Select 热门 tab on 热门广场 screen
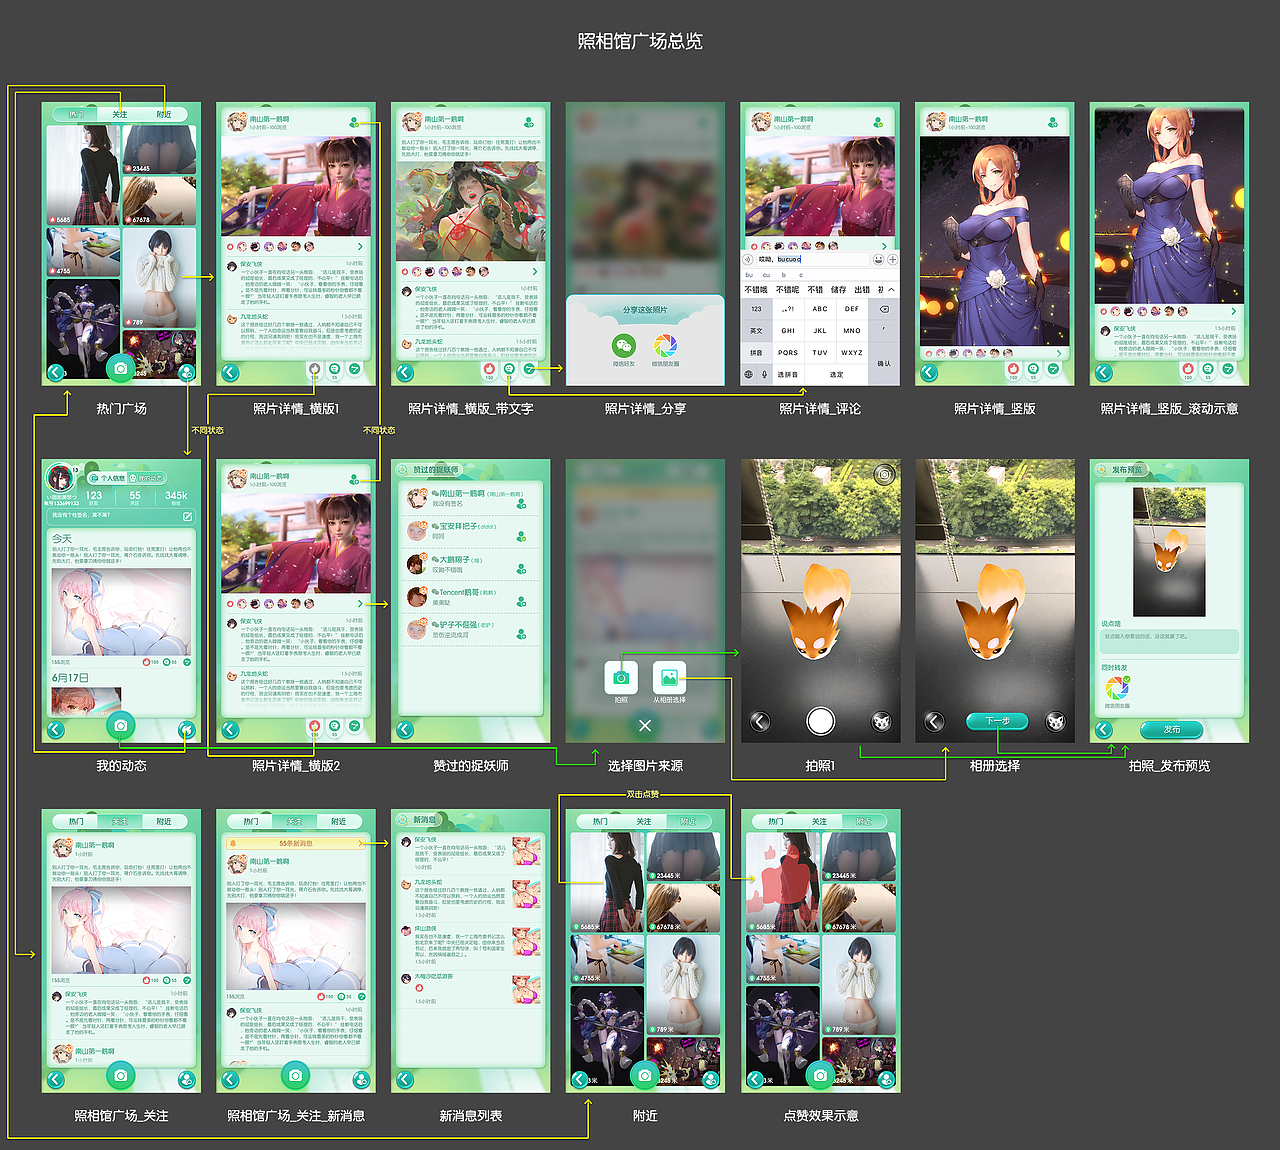Screen dimensions: 1280x1150 (x=76, y=114)
